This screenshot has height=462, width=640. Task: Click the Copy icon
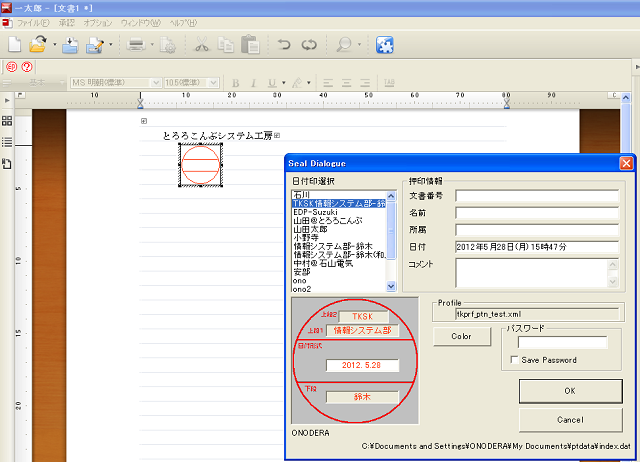225,44
